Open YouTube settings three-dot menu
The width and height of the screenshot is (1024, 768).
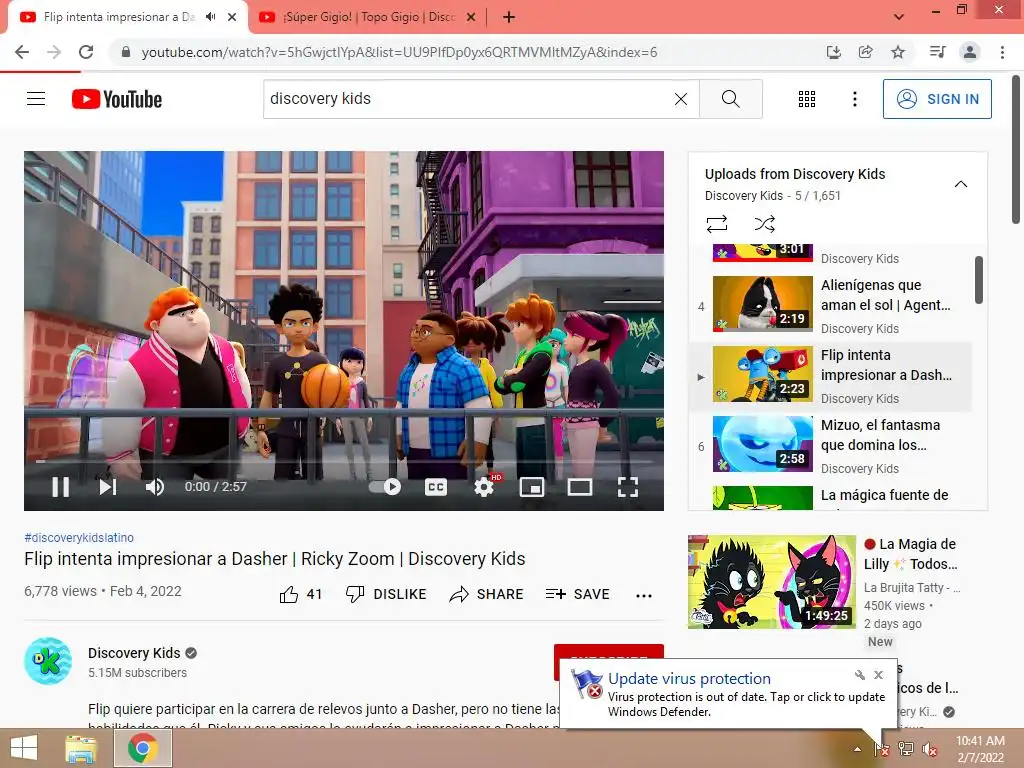[x=854, y=99]
